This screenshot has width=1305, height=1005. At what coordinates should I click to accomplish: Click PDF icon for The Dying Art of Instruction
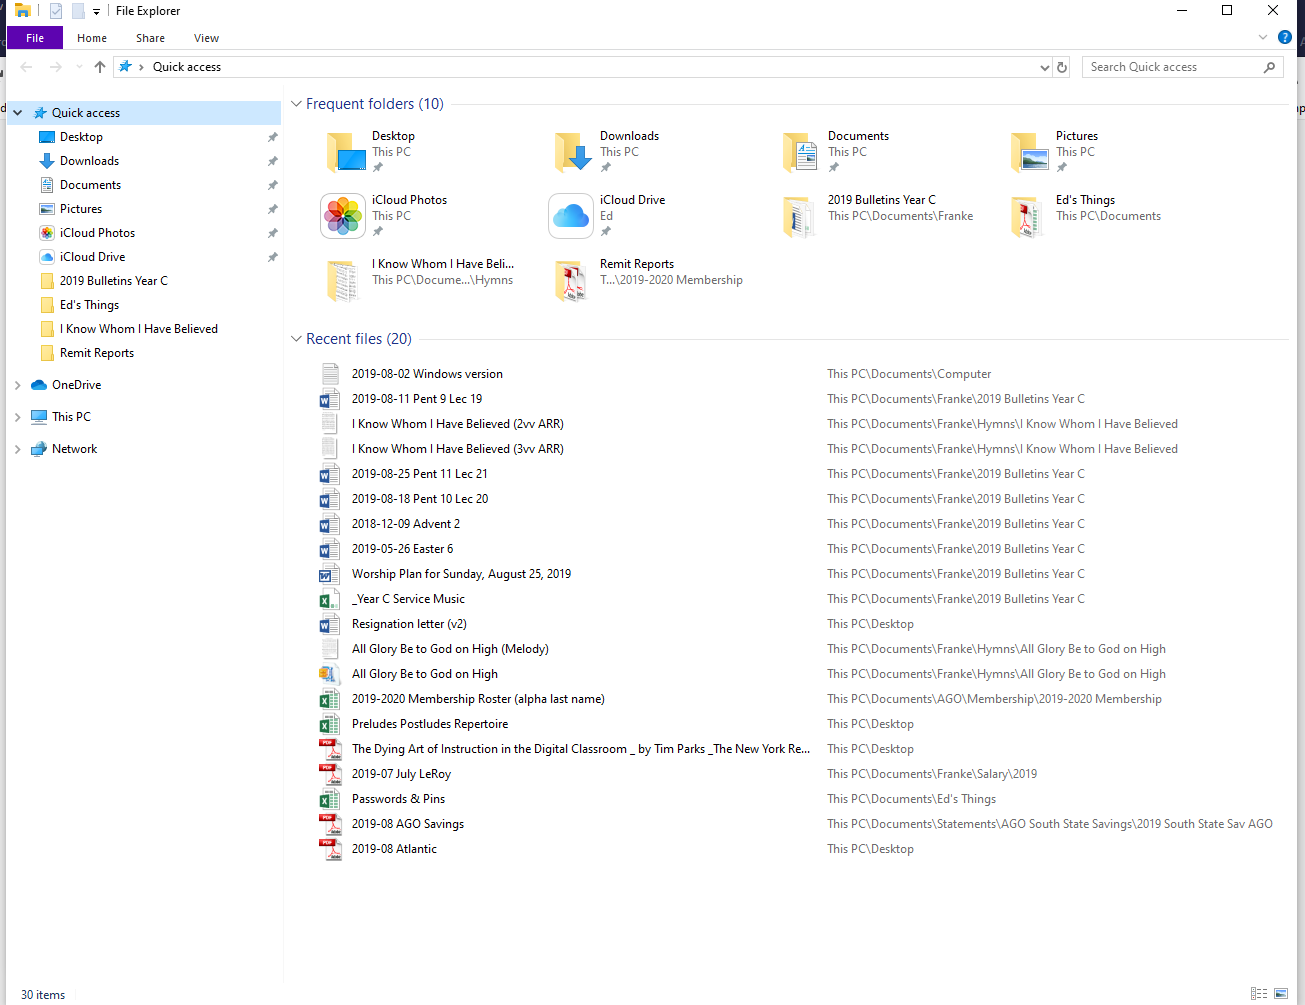[329, 749]
